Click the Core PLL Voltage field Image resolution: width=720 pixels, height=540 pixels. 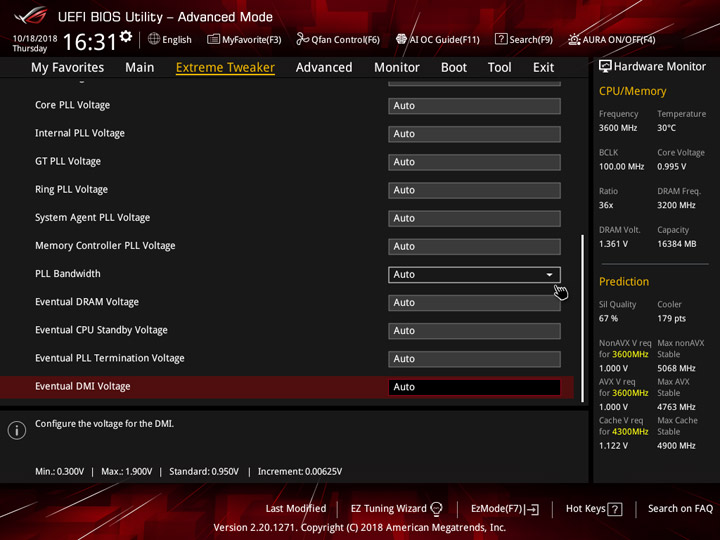point(474,106)
